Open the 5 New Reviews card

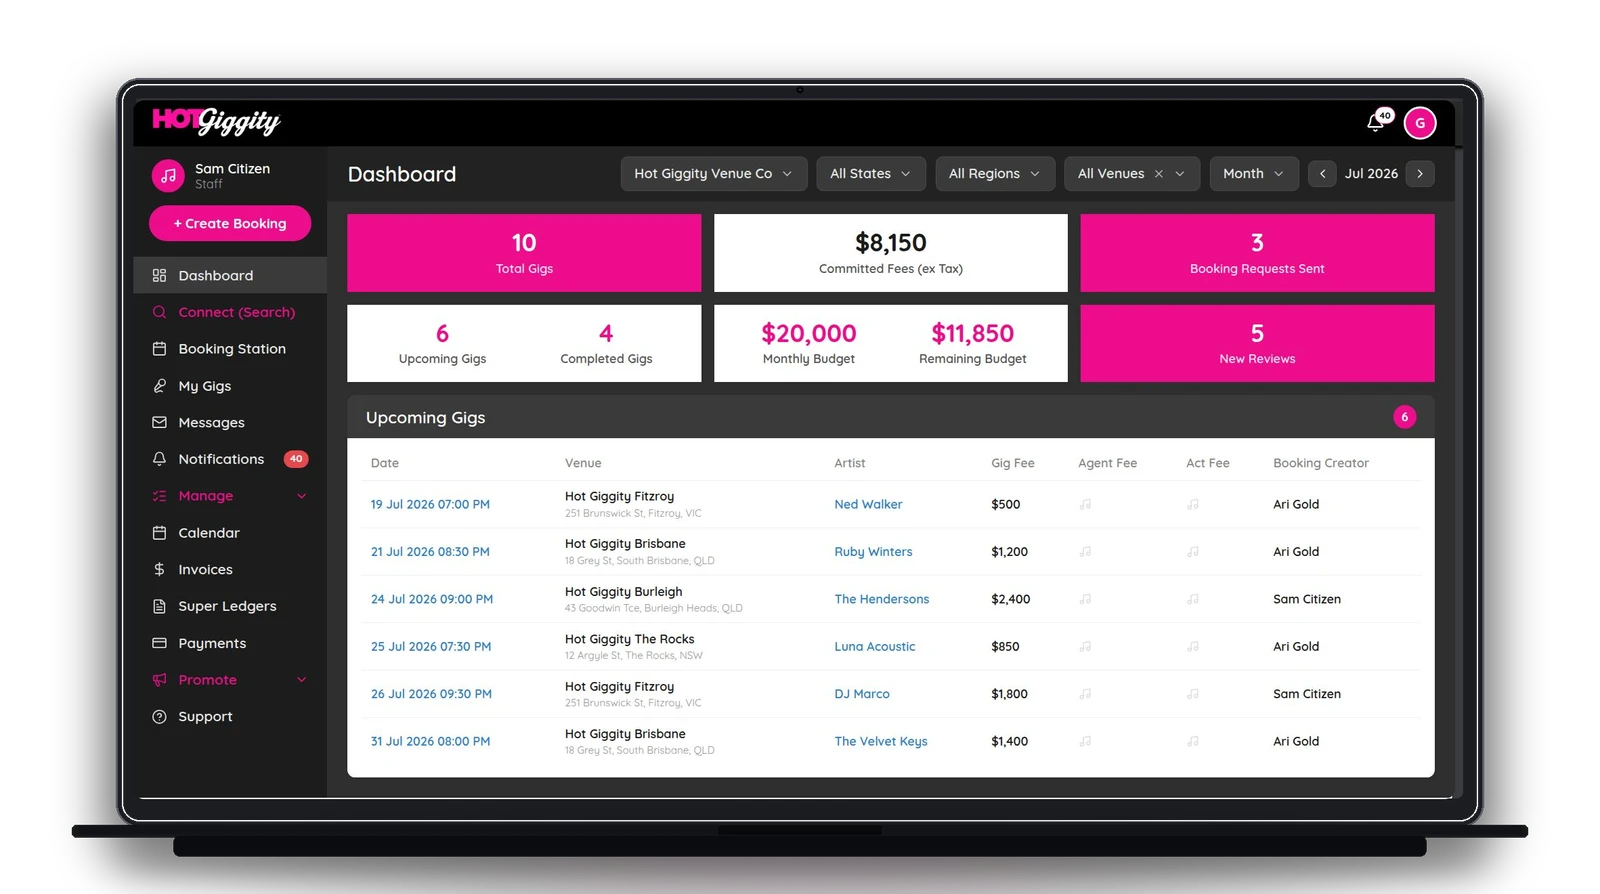(x=1257, y=343)
